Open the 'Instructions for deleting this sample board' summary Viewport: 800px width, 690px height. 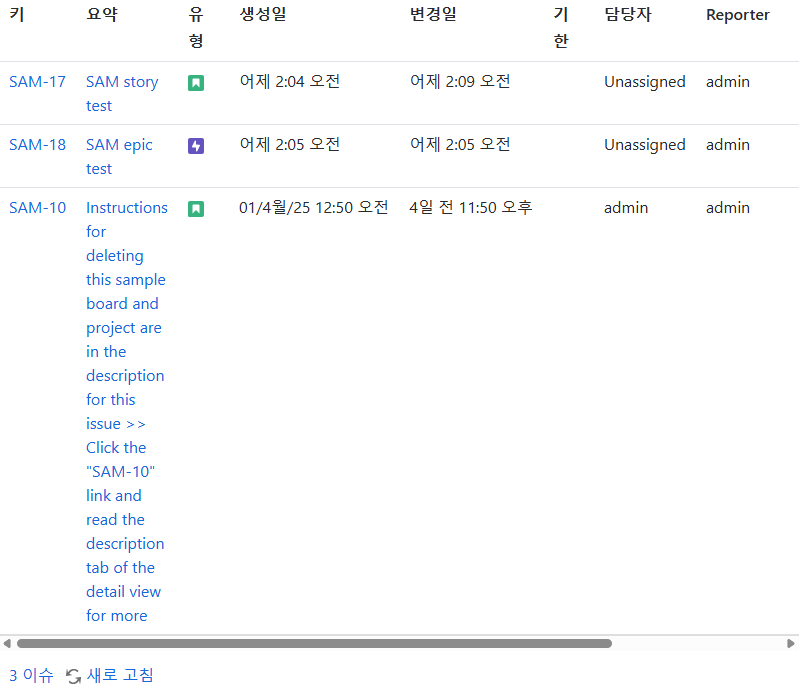click(x=127, y=411)
